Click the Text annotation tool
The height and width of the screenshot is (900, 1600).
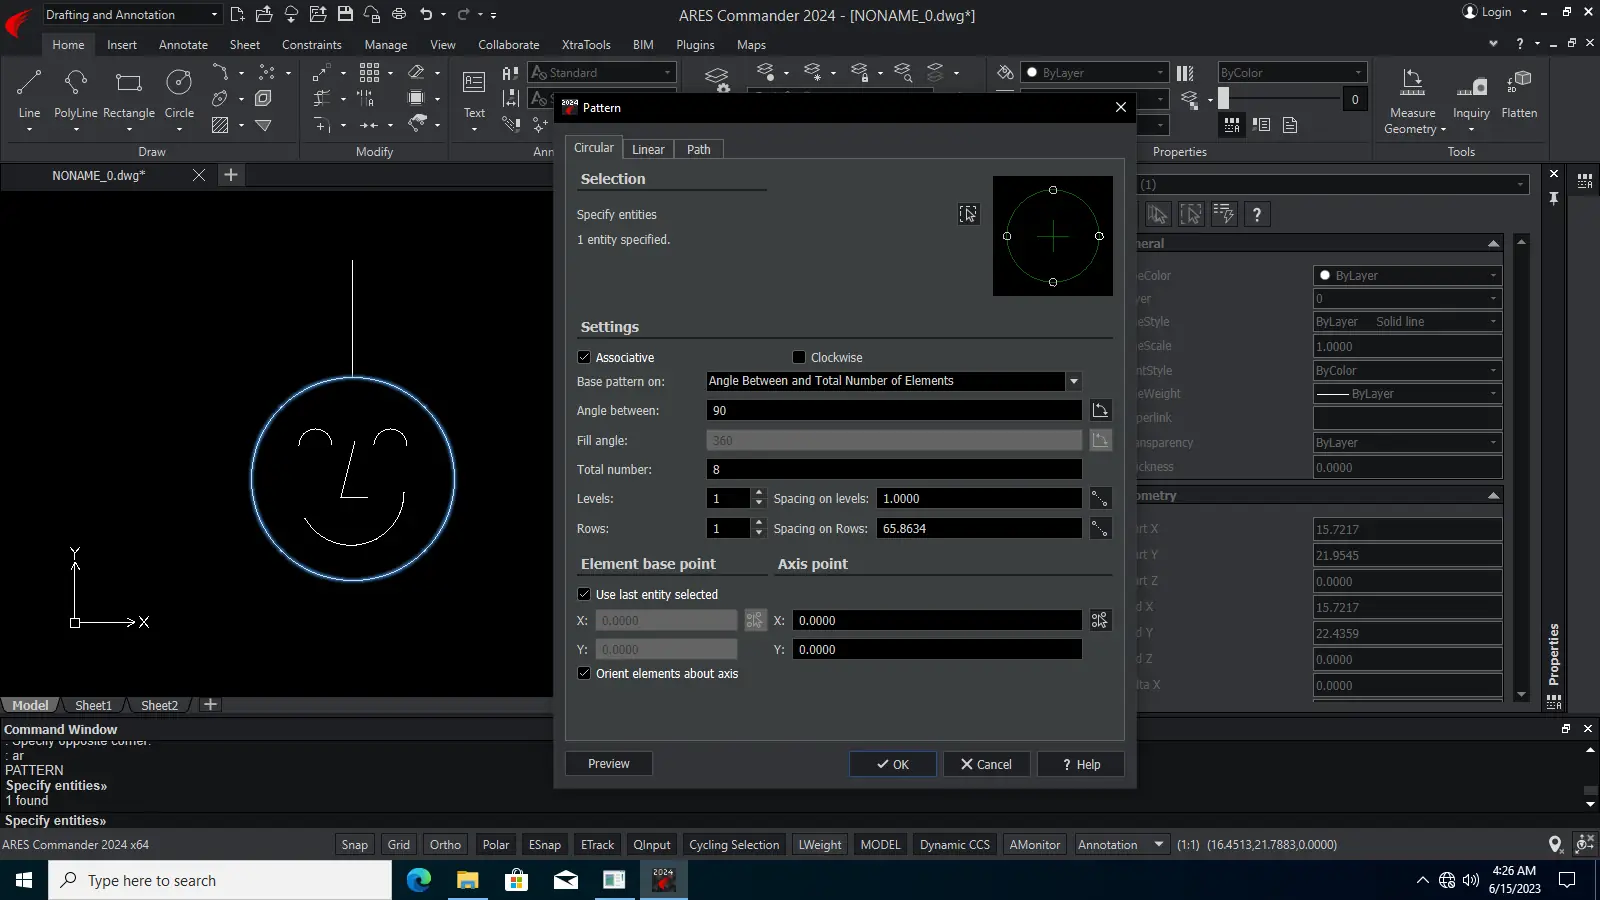(474, 85)
